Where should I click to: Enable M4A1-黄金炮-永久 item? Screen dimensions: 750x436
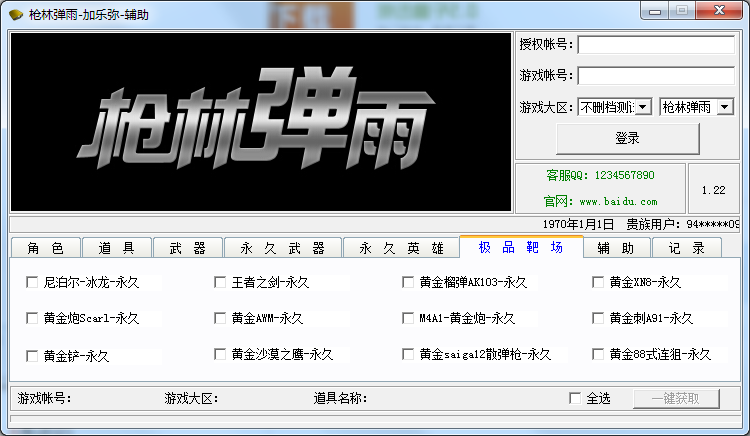click(408, 319)
